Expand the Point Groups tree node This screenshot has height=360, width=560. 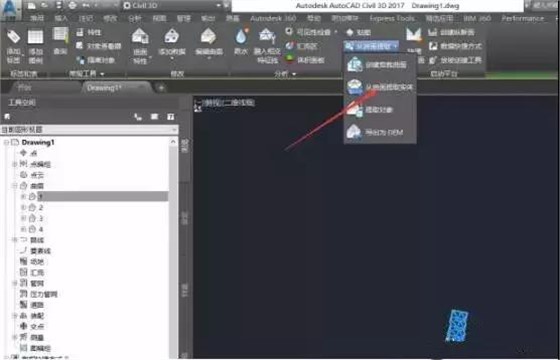(x=15, y=164)
